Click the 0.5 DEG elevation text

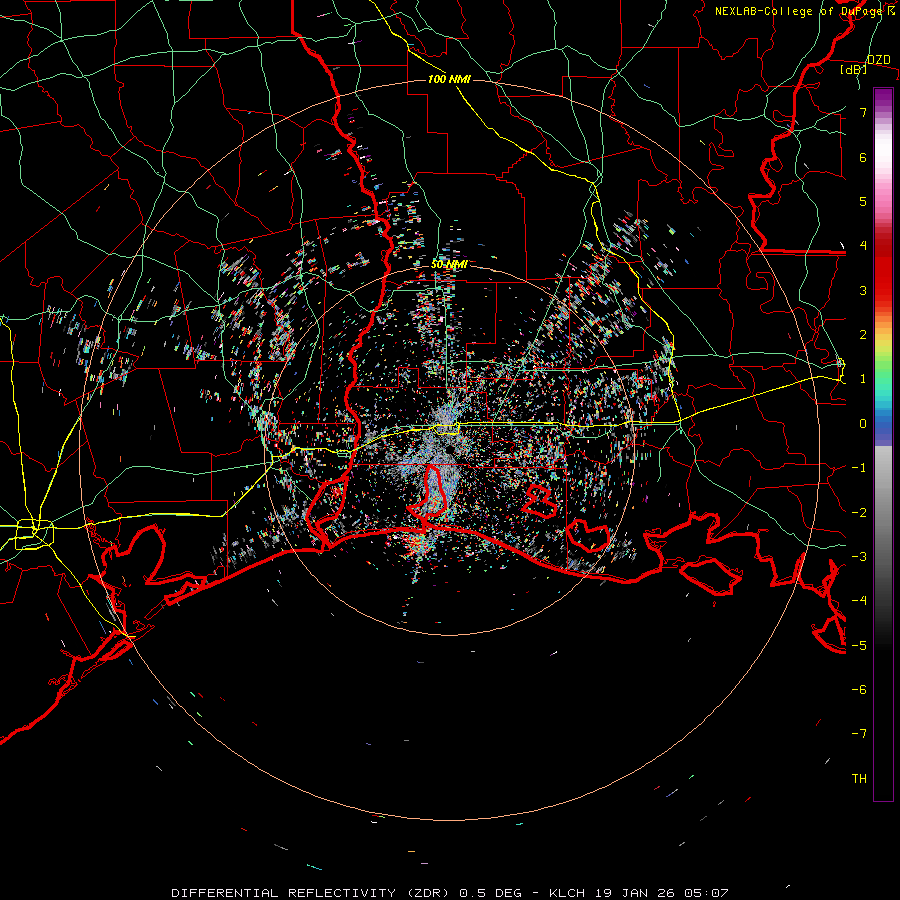491,893
